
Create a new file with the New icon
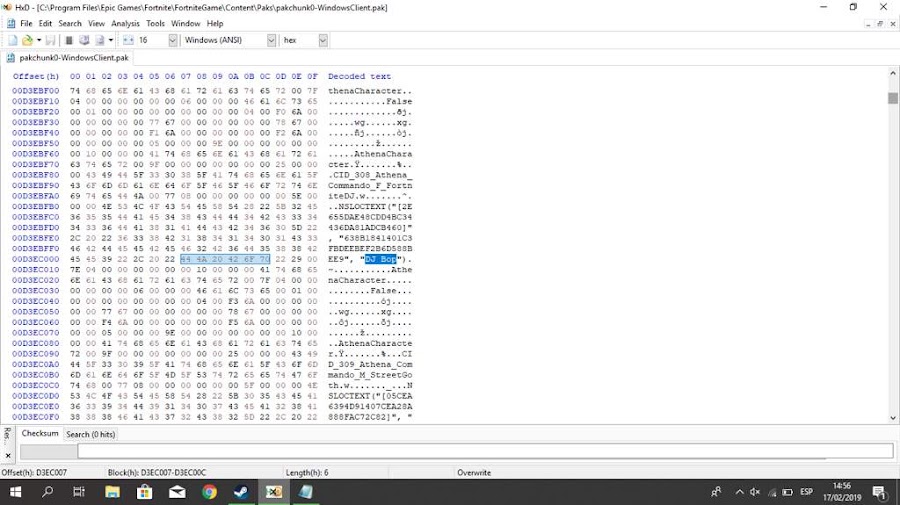pyautogui.click(x=13, y=40)
